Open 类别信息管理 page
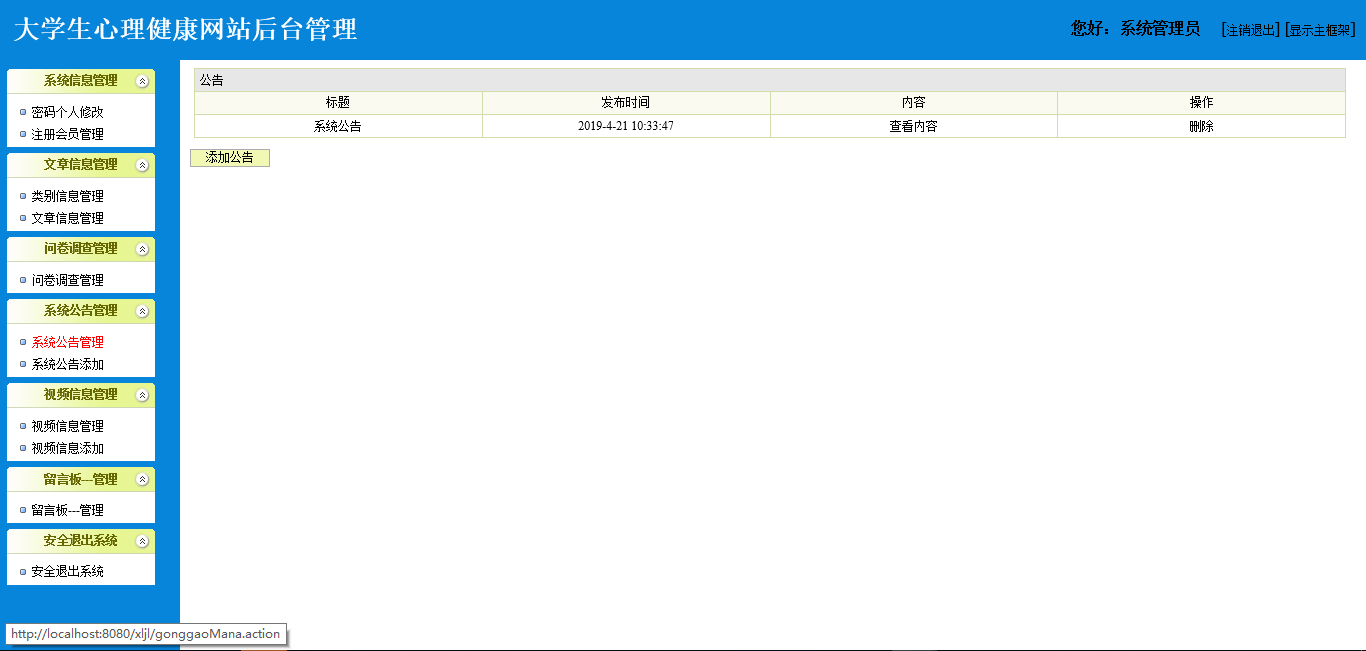1366x651 pixels. (67, 196)
